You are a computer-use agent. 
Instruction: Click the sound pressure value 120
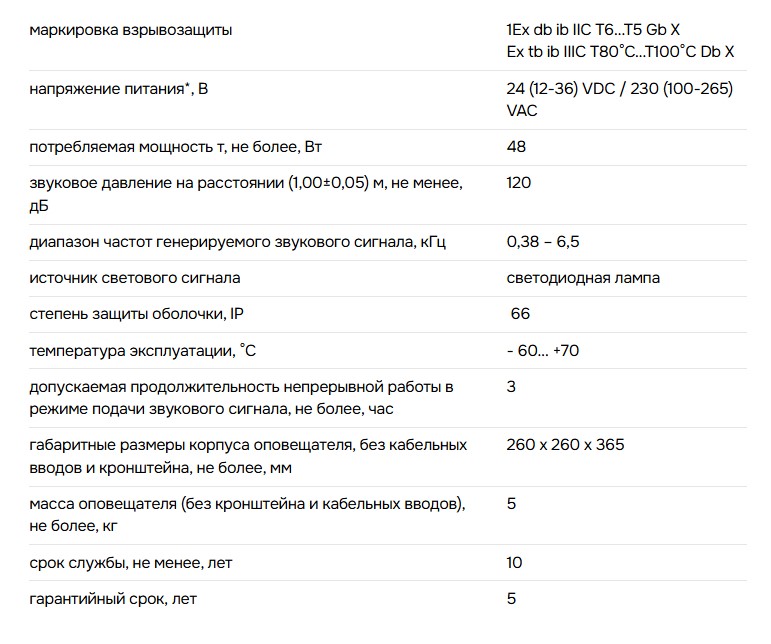(x=519, y=183)
